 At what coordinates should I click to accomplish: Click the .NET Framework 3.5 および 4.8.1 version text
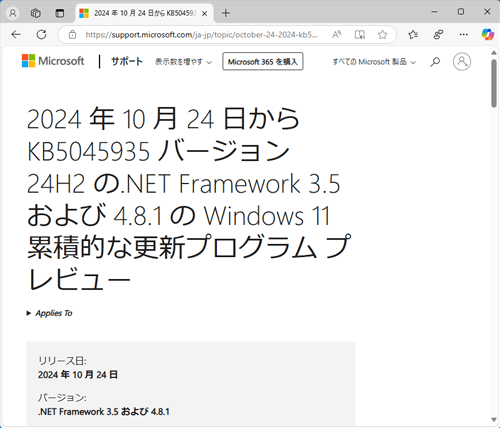pos(104,412)
